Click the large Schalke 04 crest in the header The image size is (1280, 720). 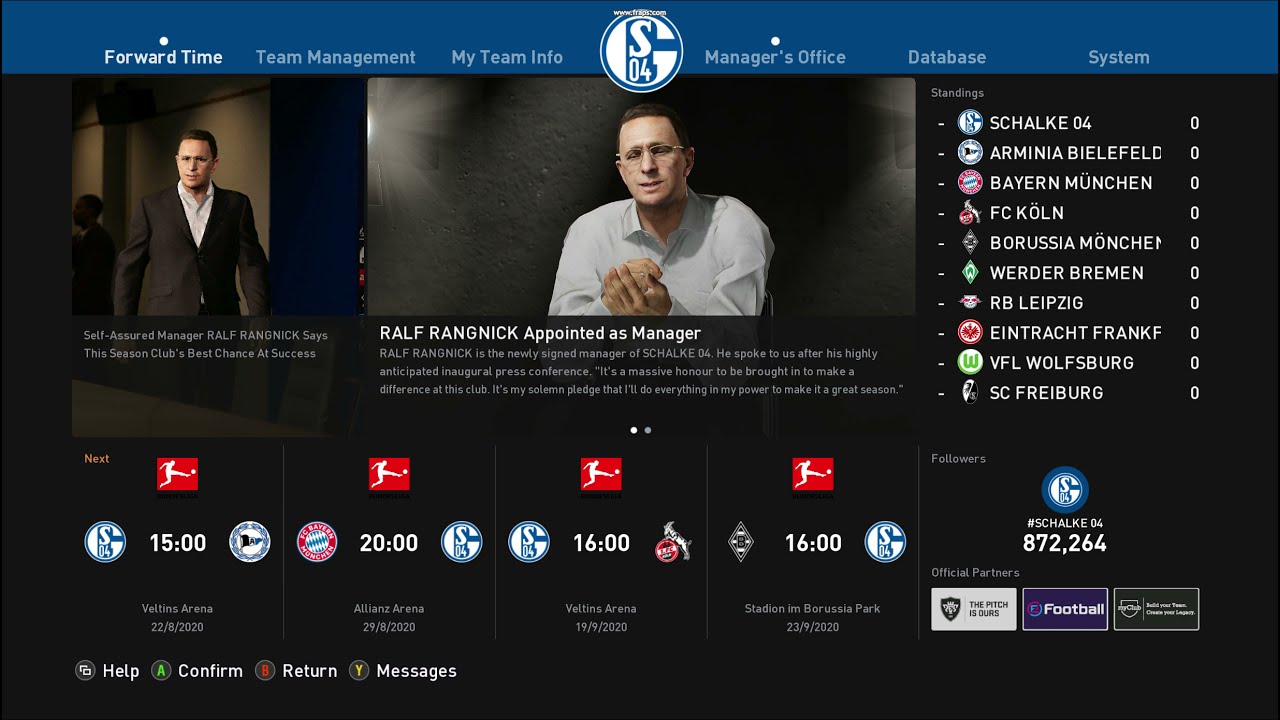click(x=641, y=50)
